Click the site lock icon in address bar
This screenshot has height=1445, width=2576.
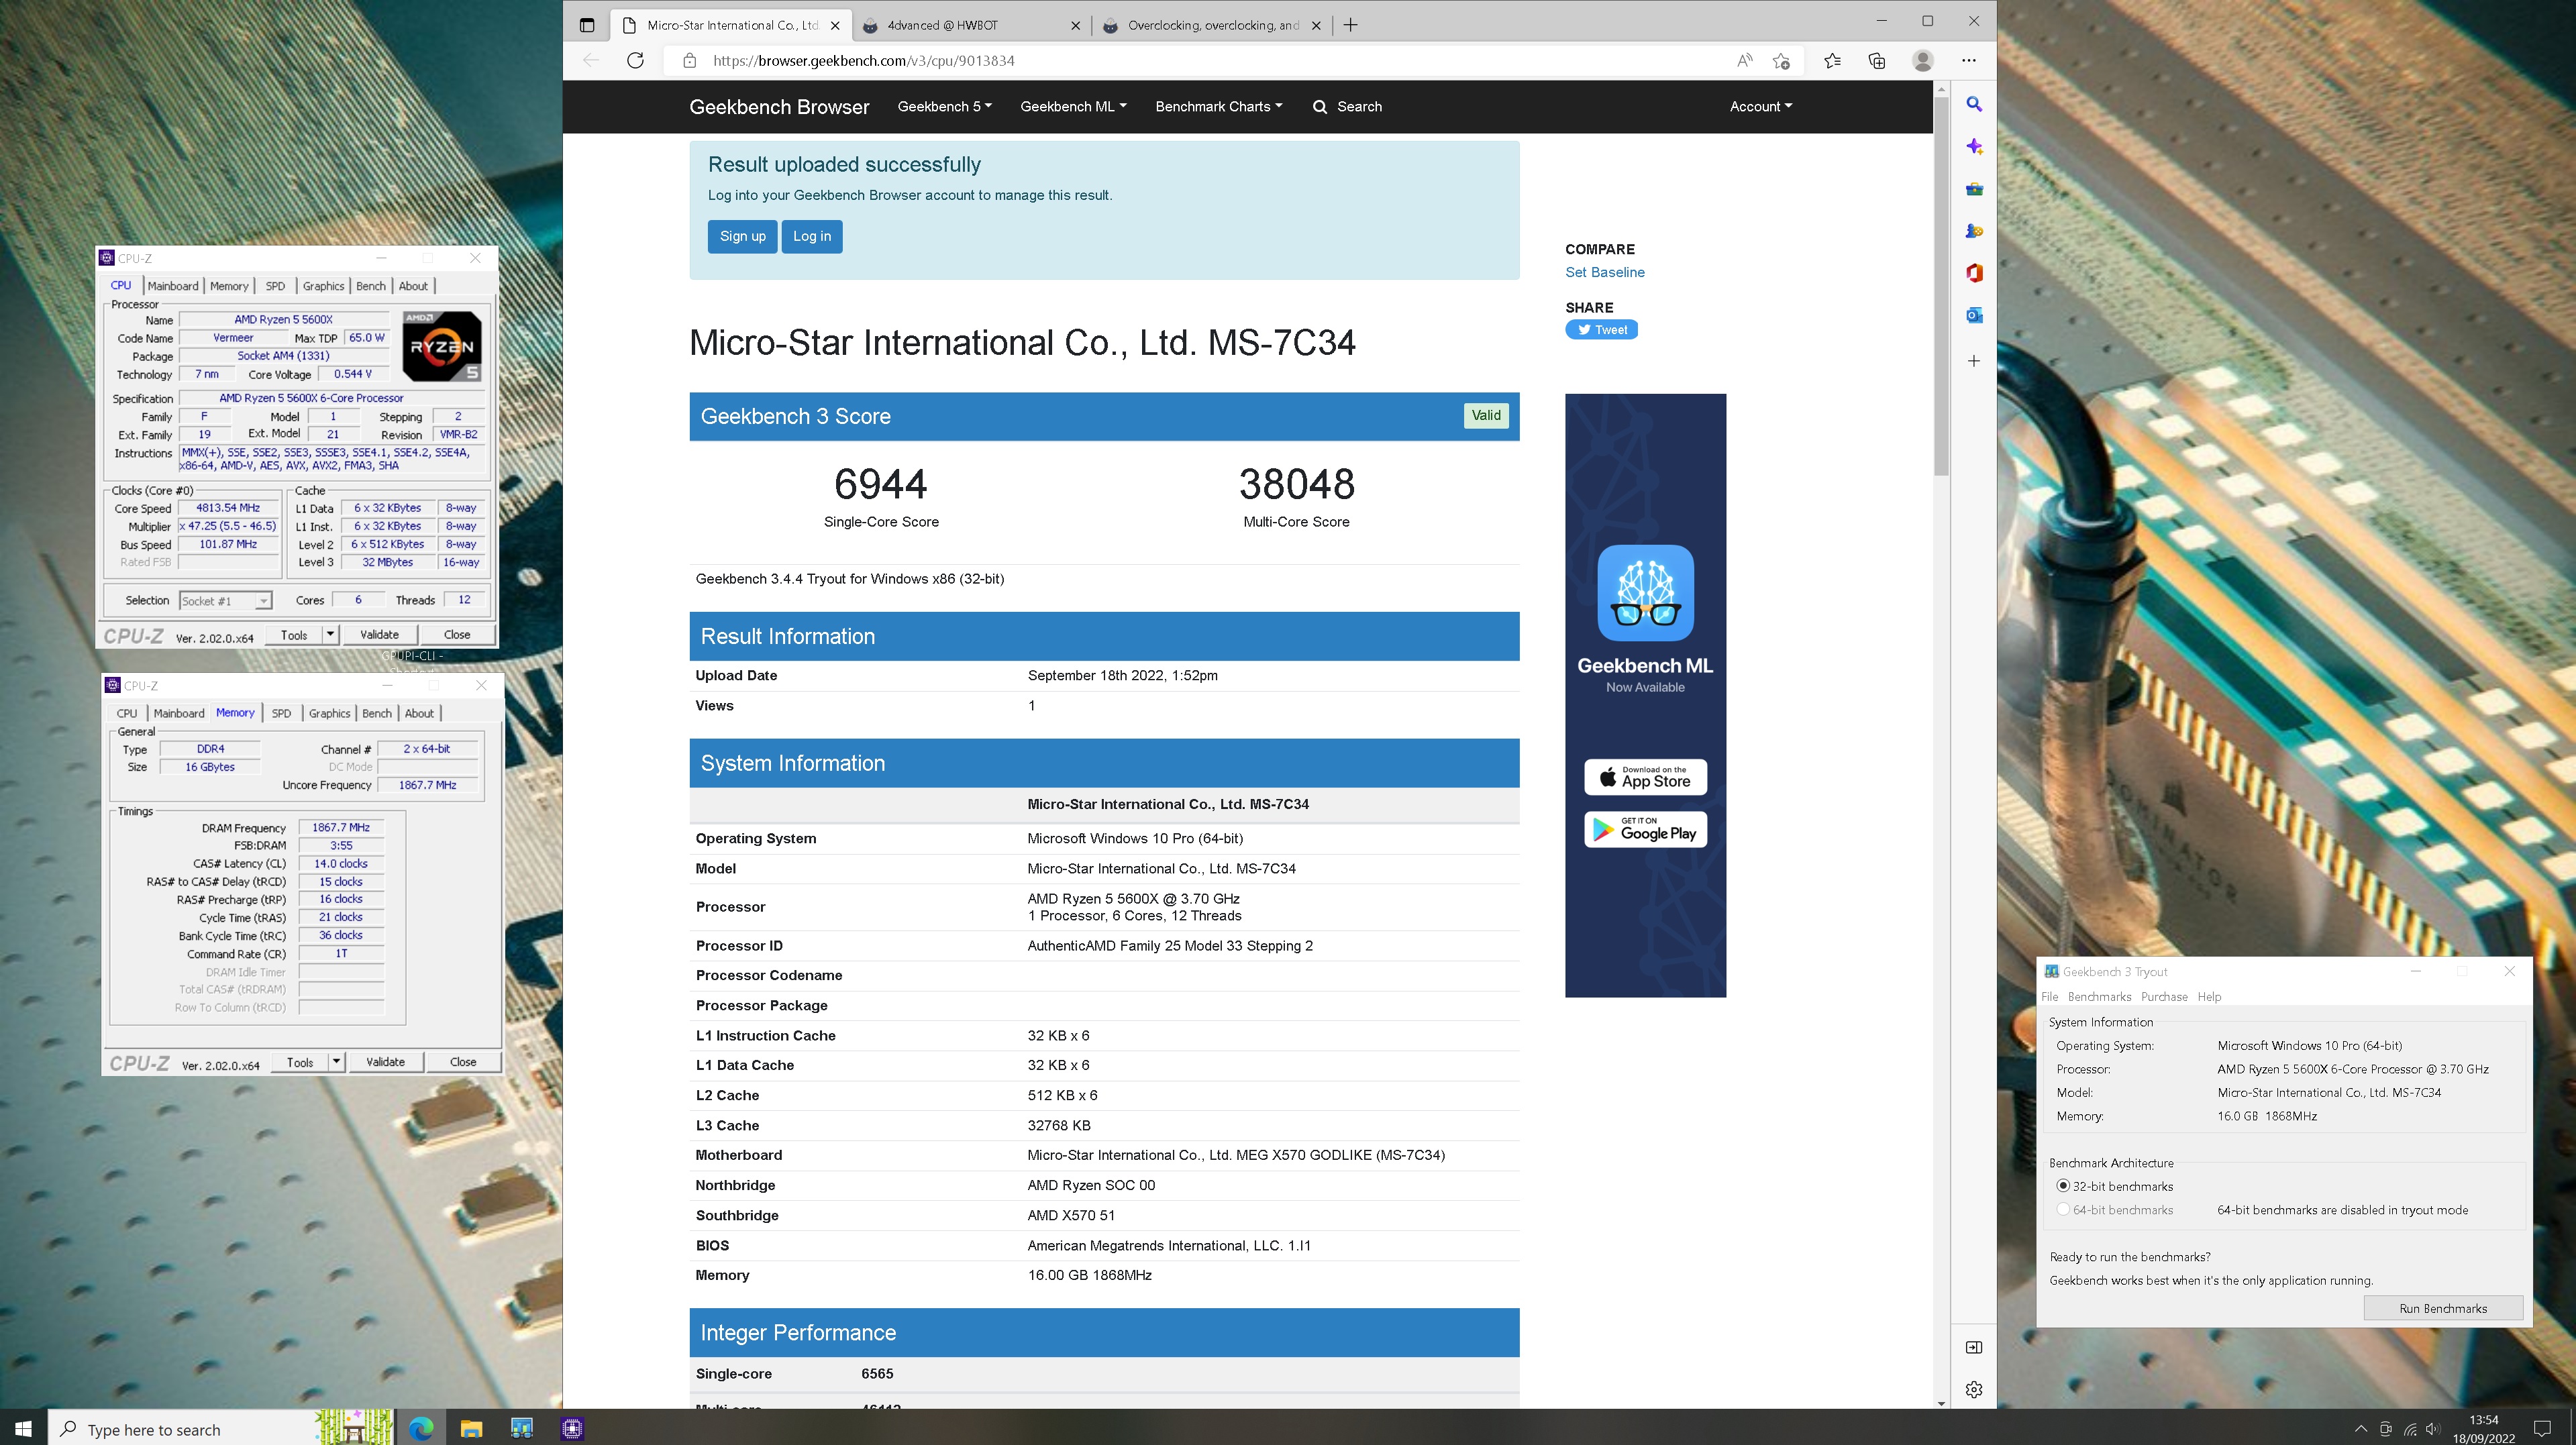click(689, 61)
